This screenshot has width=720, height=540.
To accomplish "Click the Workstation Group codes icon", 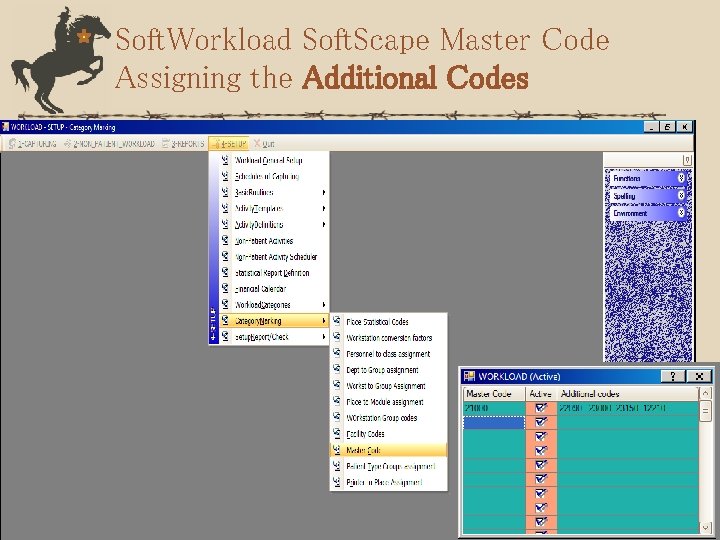I will tap(337, 417).
